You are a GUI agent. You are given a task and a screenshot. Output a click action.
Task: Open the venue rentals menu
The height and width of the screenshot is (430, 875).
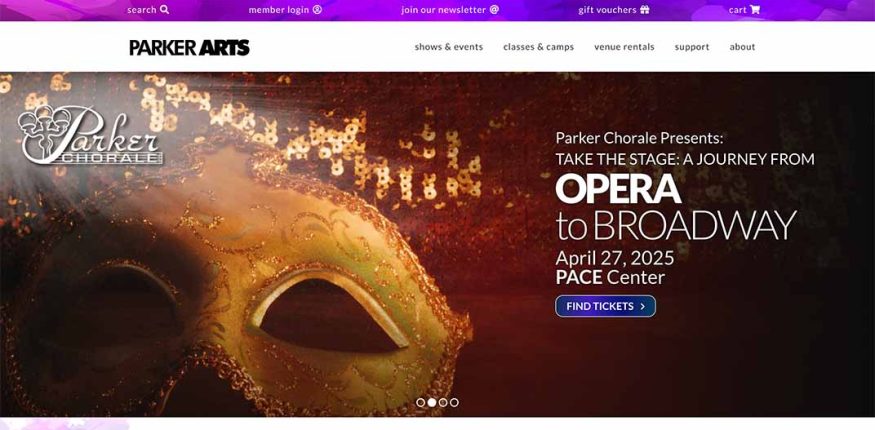tap(624, 47)
